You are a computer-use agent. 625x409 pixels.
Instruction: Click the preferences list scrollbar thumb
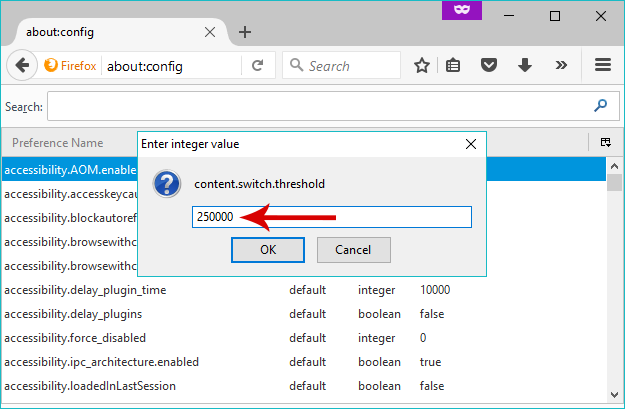pyautogui.click(x=614, y=182)
